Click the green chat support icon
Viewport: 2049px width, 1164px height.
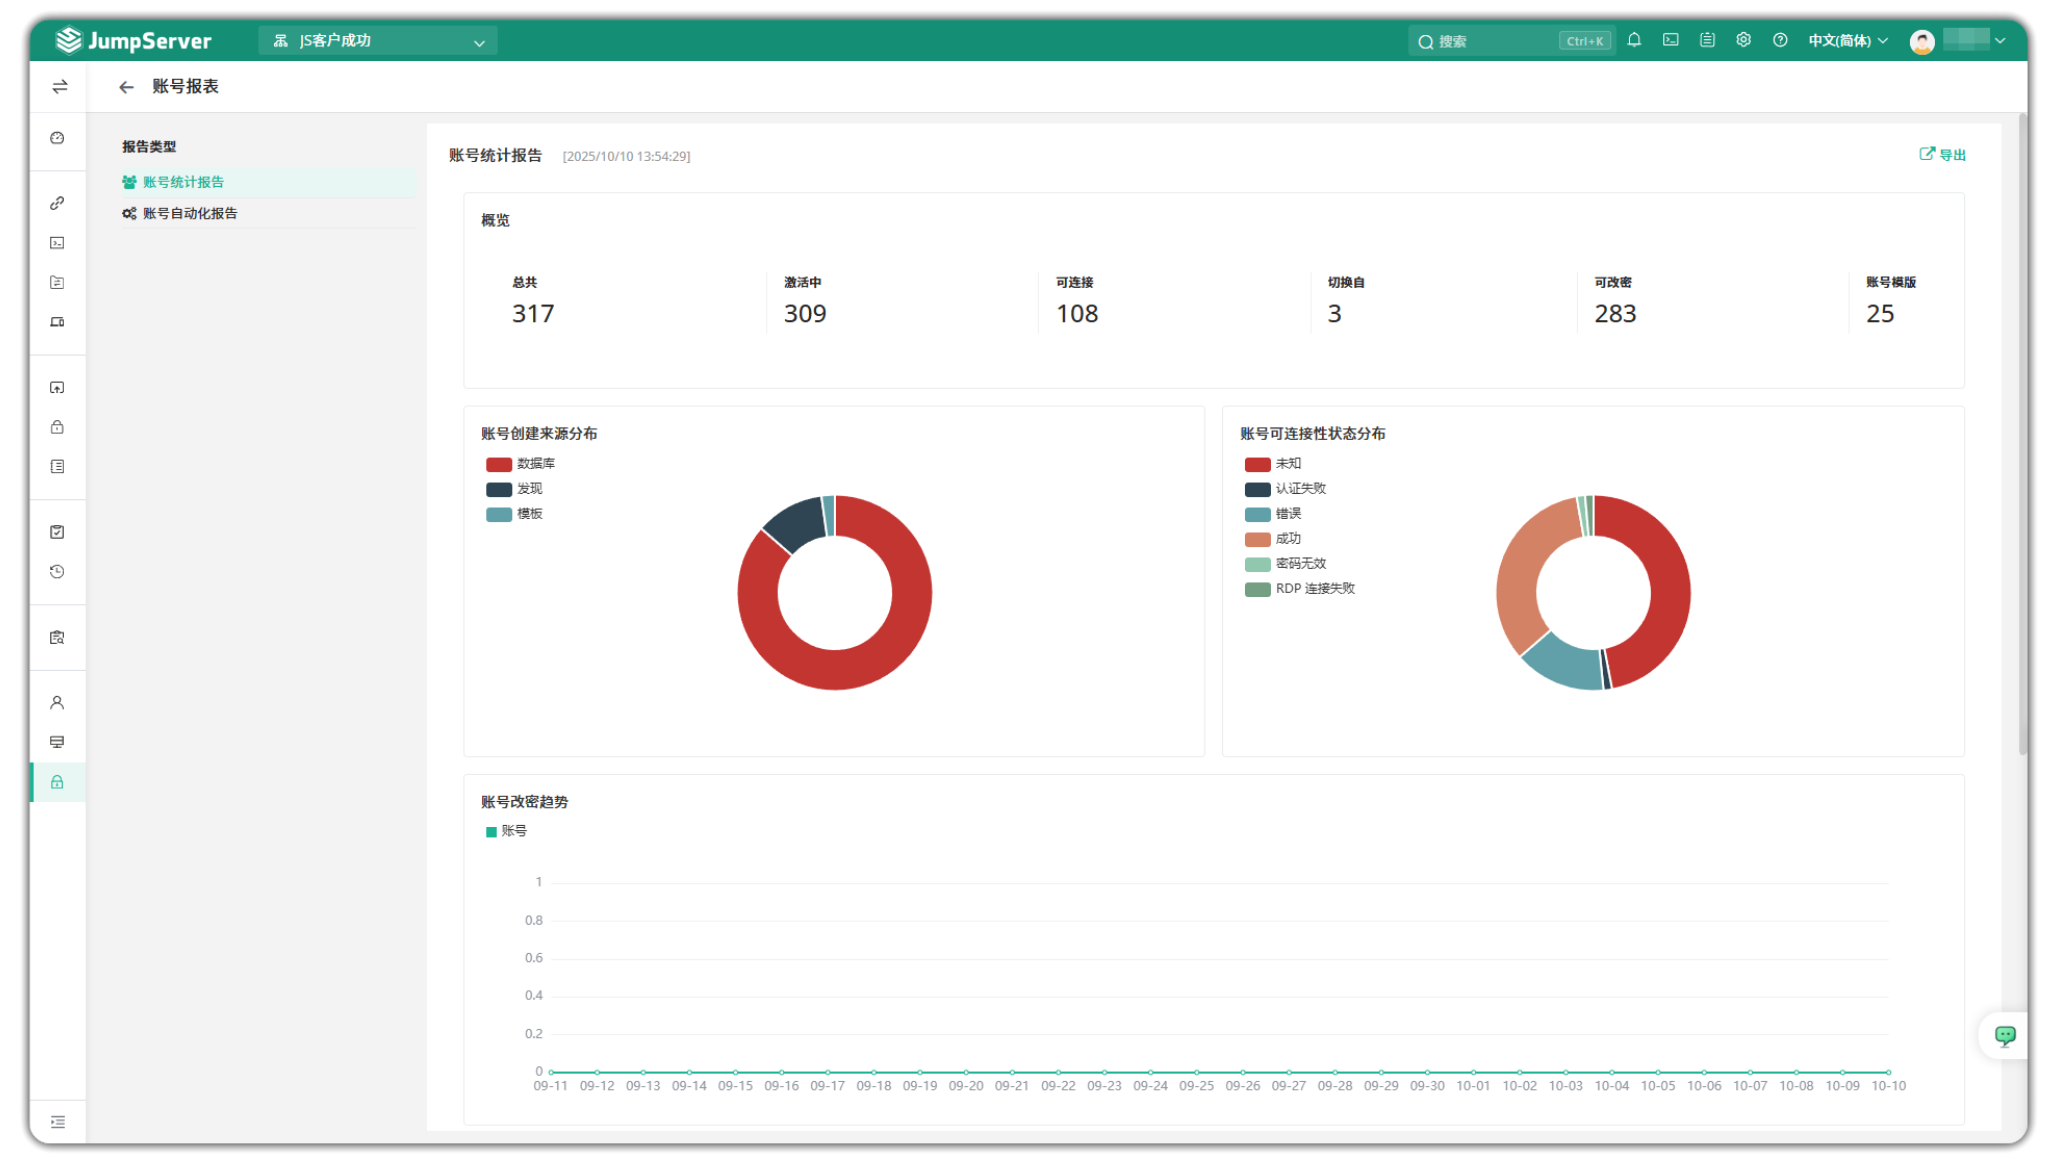[x=2005, y=1035]
